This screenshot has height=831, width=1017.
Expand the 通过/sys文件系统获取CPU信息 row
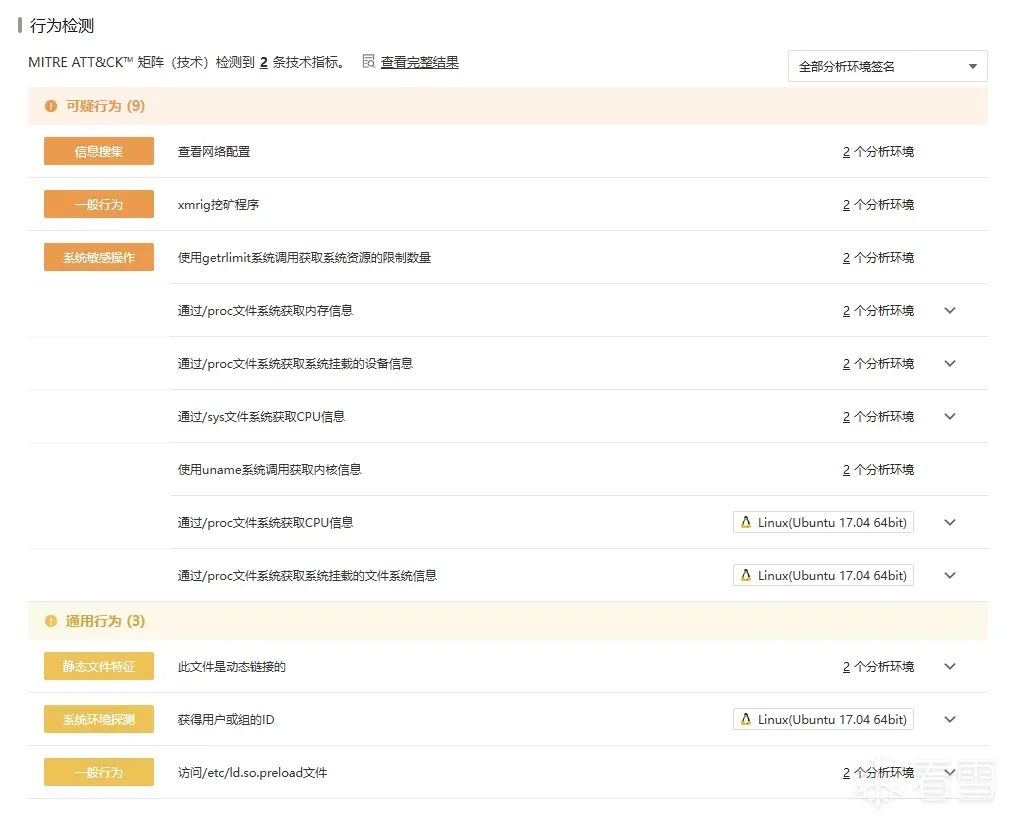coord(950,417)
